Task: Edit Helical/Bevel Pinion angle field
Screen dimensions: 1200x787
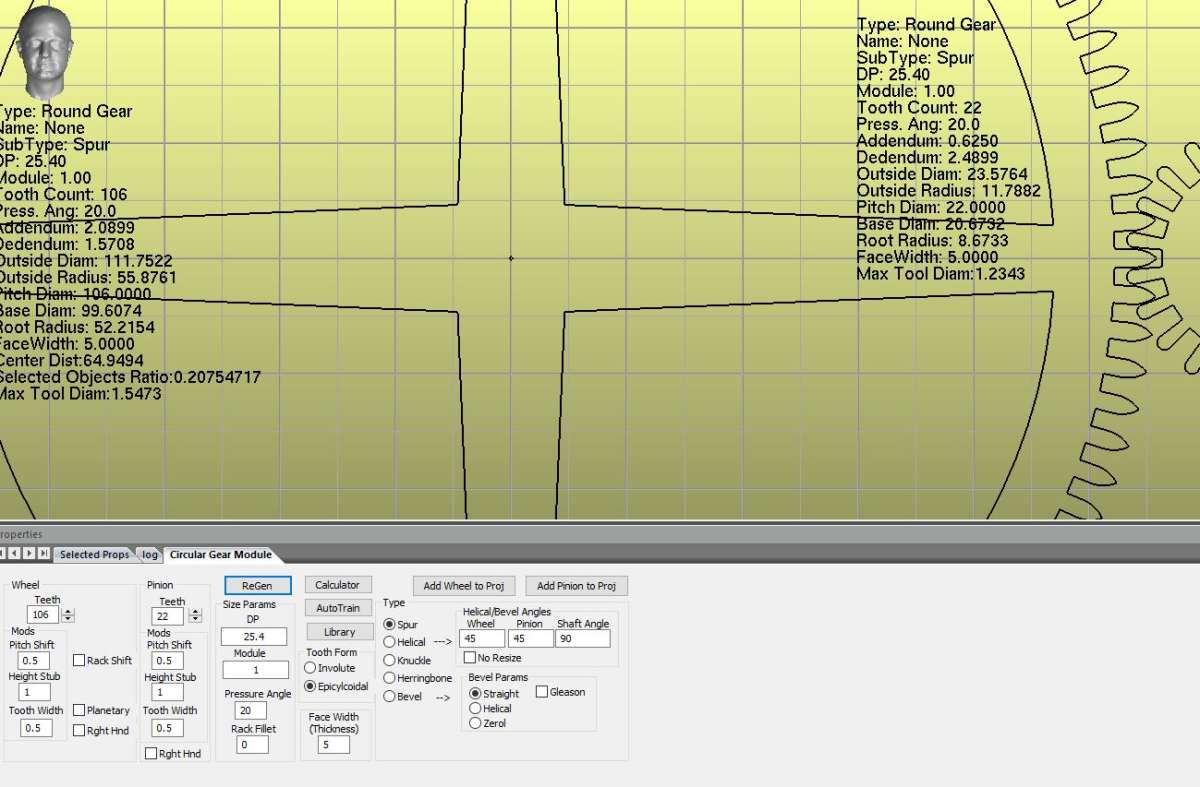Action: (531, 638)
